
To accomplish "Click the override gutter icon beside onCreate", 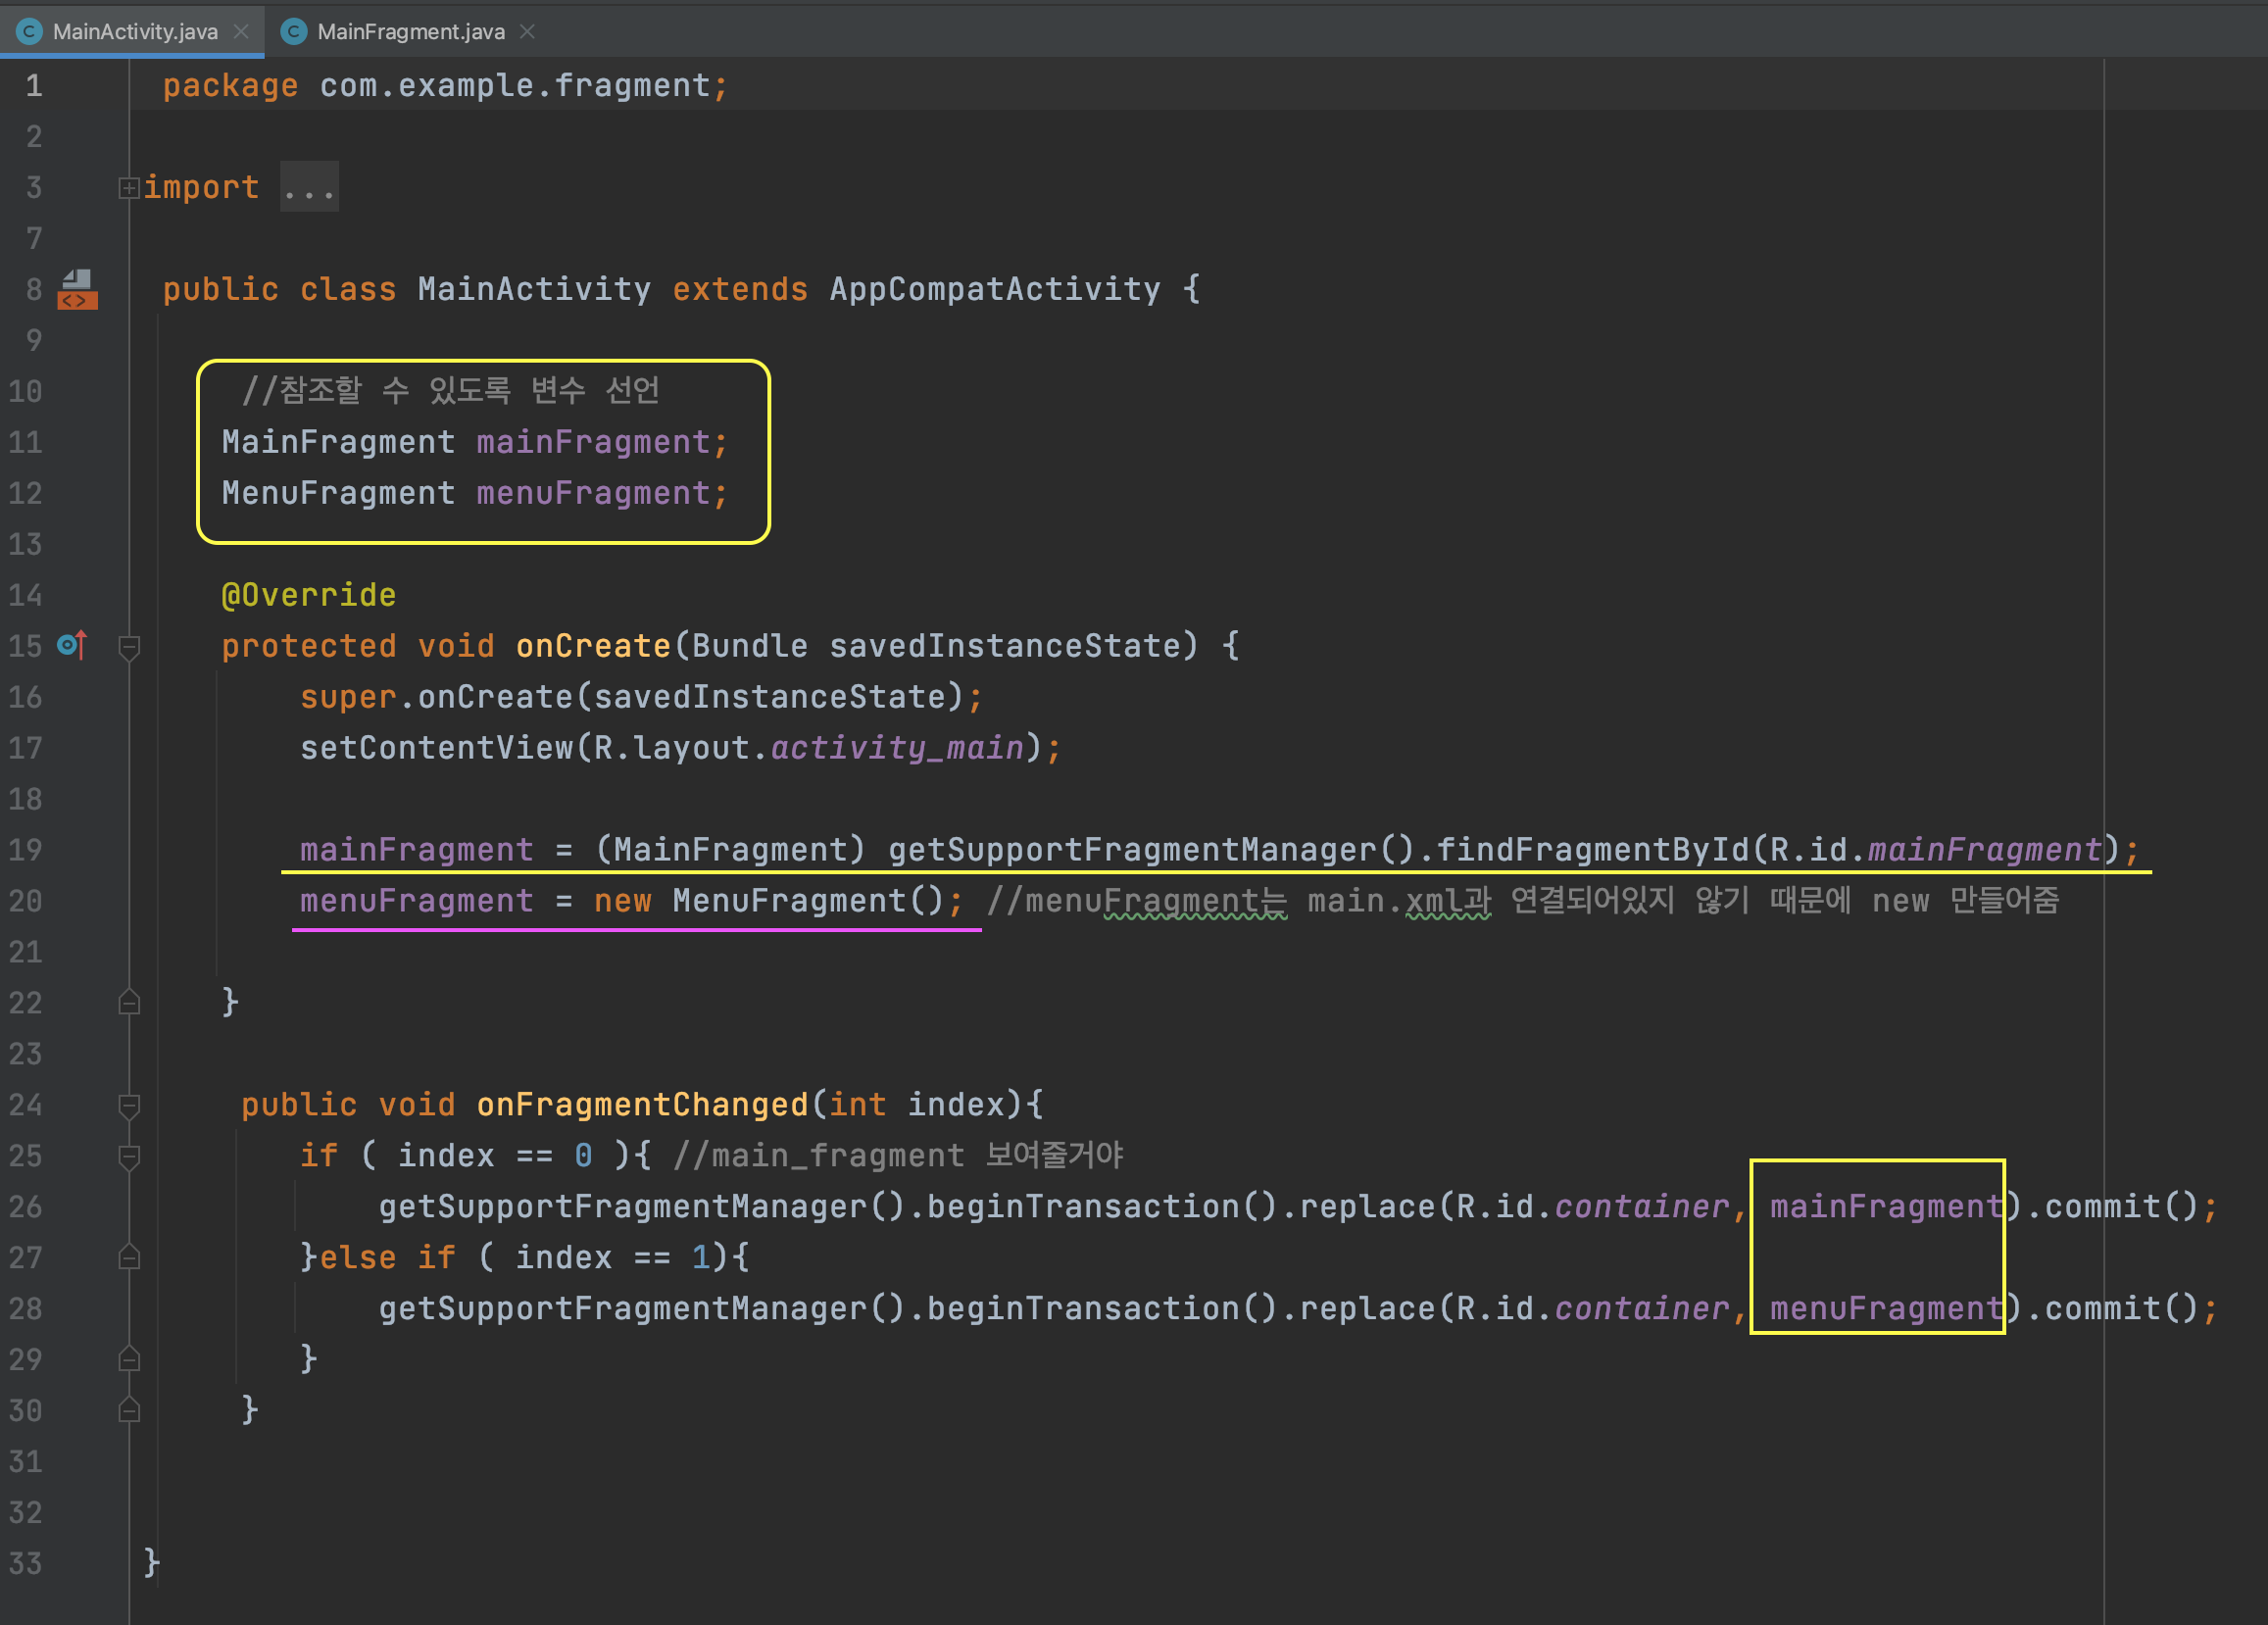I will coord(72,645).
